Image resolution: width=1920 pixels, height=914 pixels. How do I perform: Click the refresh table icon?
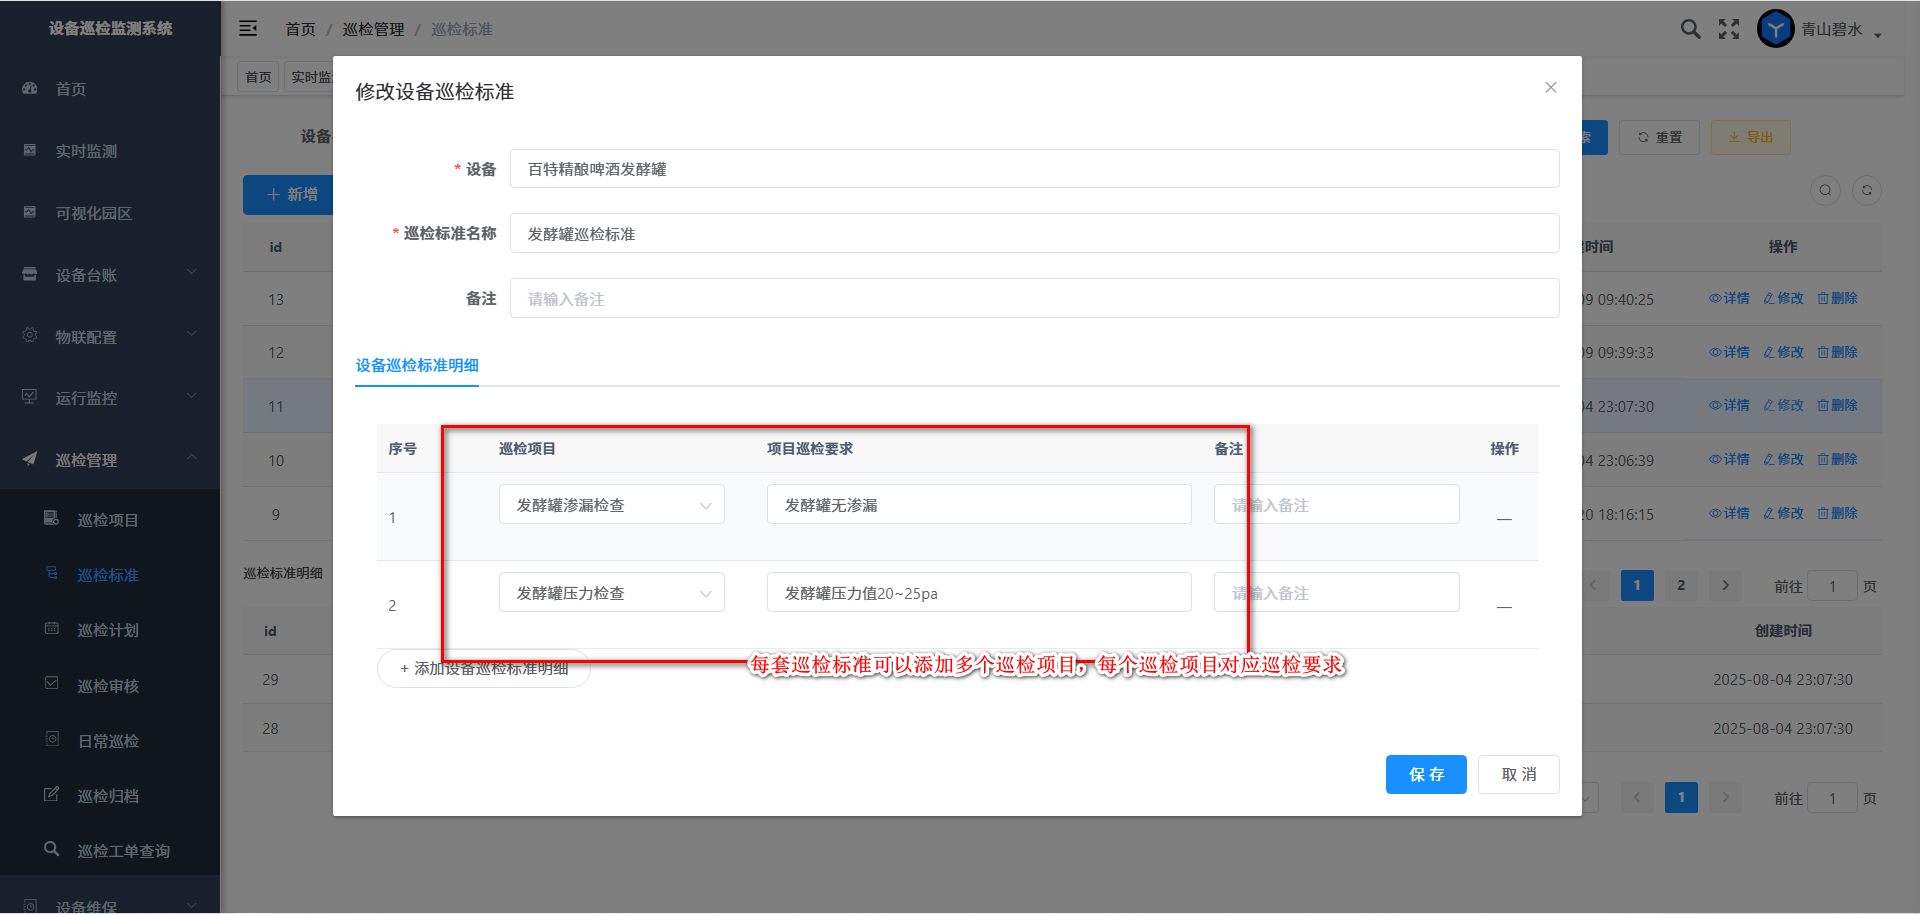click(1866, 191)
